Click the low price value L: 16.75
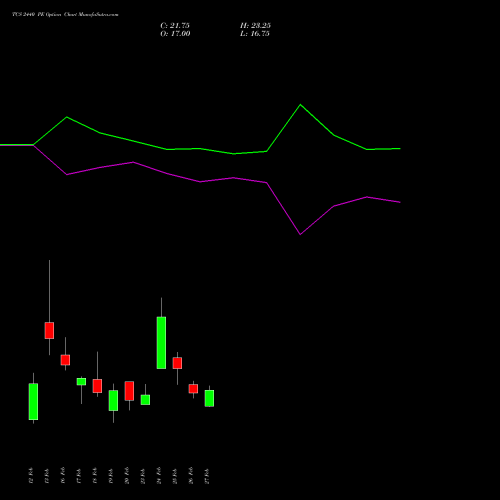This screenshot has width=500, height=500. [255, 34]
